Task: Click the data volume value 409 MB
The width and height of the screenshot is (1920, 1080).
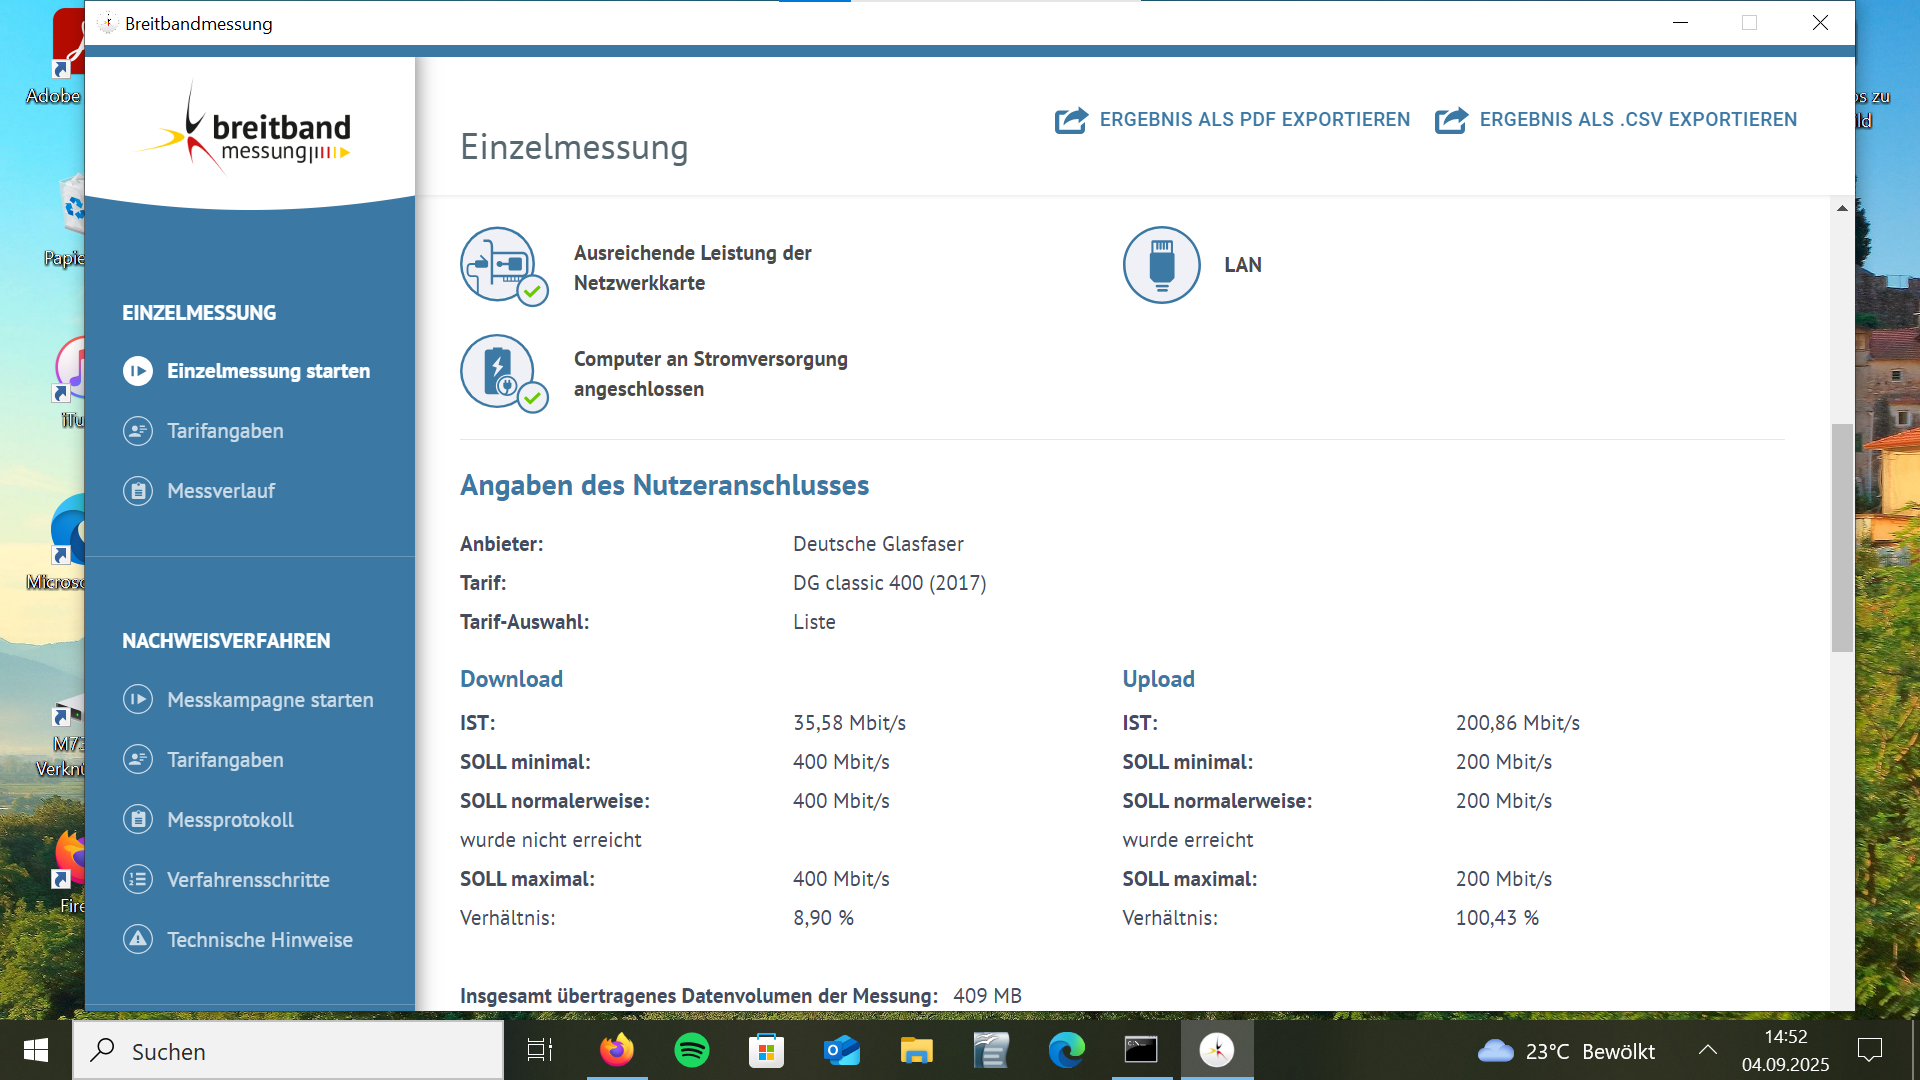Action: tap(987, 996)
